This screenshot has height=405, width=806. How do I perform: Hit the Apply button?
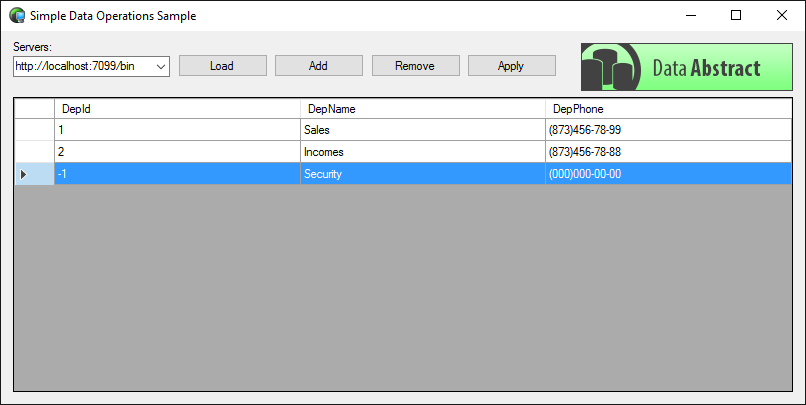[x=511, y=66]
